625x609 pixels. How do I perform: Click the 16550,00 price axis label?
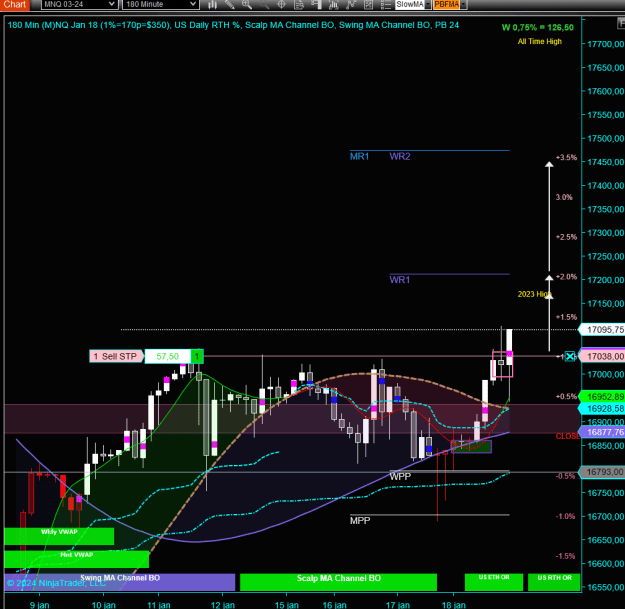(606, 587)
